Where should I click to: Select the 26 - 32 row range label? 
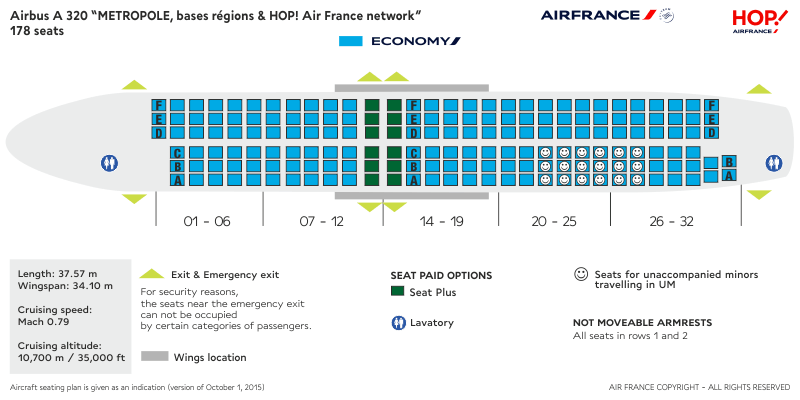[671, 221]
